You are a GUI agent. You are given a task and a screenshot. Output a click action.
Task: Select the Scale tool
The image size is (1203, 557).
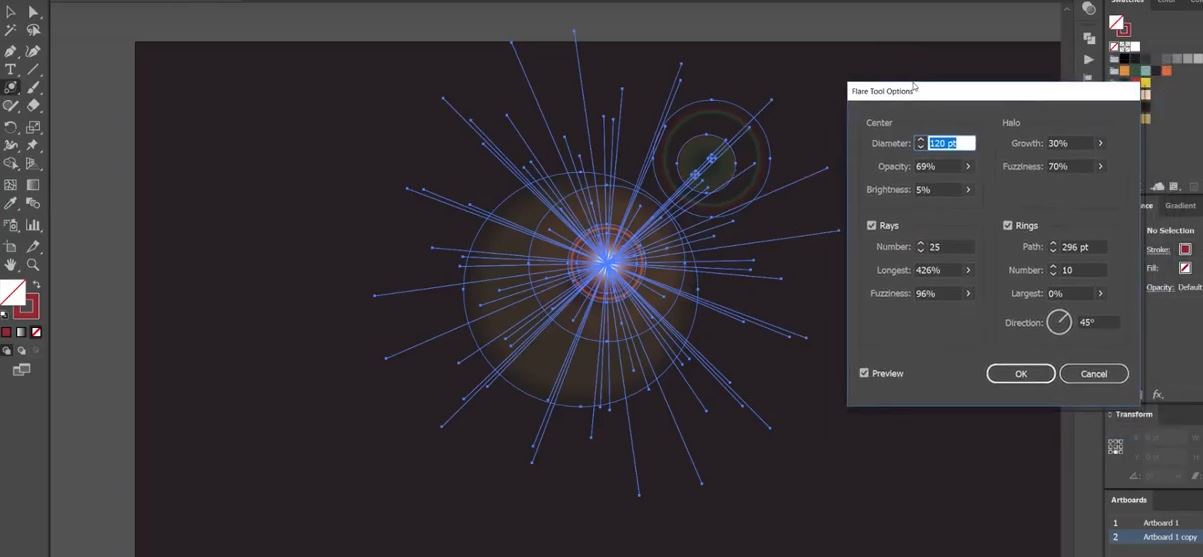point(33,127)
